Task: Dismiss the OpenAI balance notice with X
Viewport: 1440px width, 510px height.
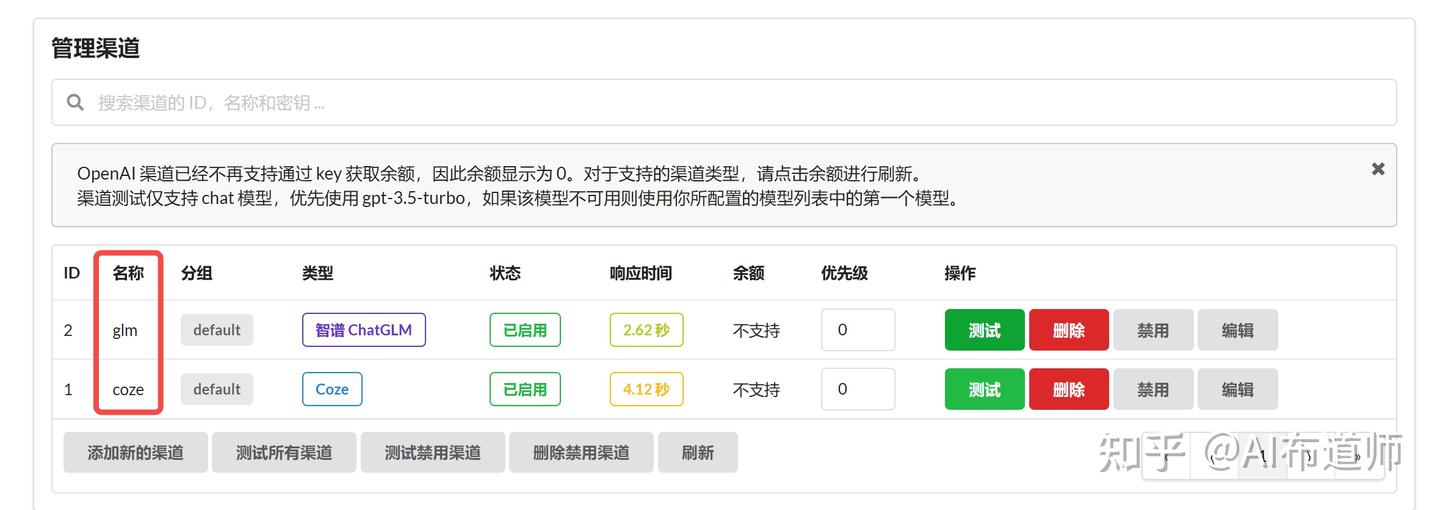Action: point(1377,169)
